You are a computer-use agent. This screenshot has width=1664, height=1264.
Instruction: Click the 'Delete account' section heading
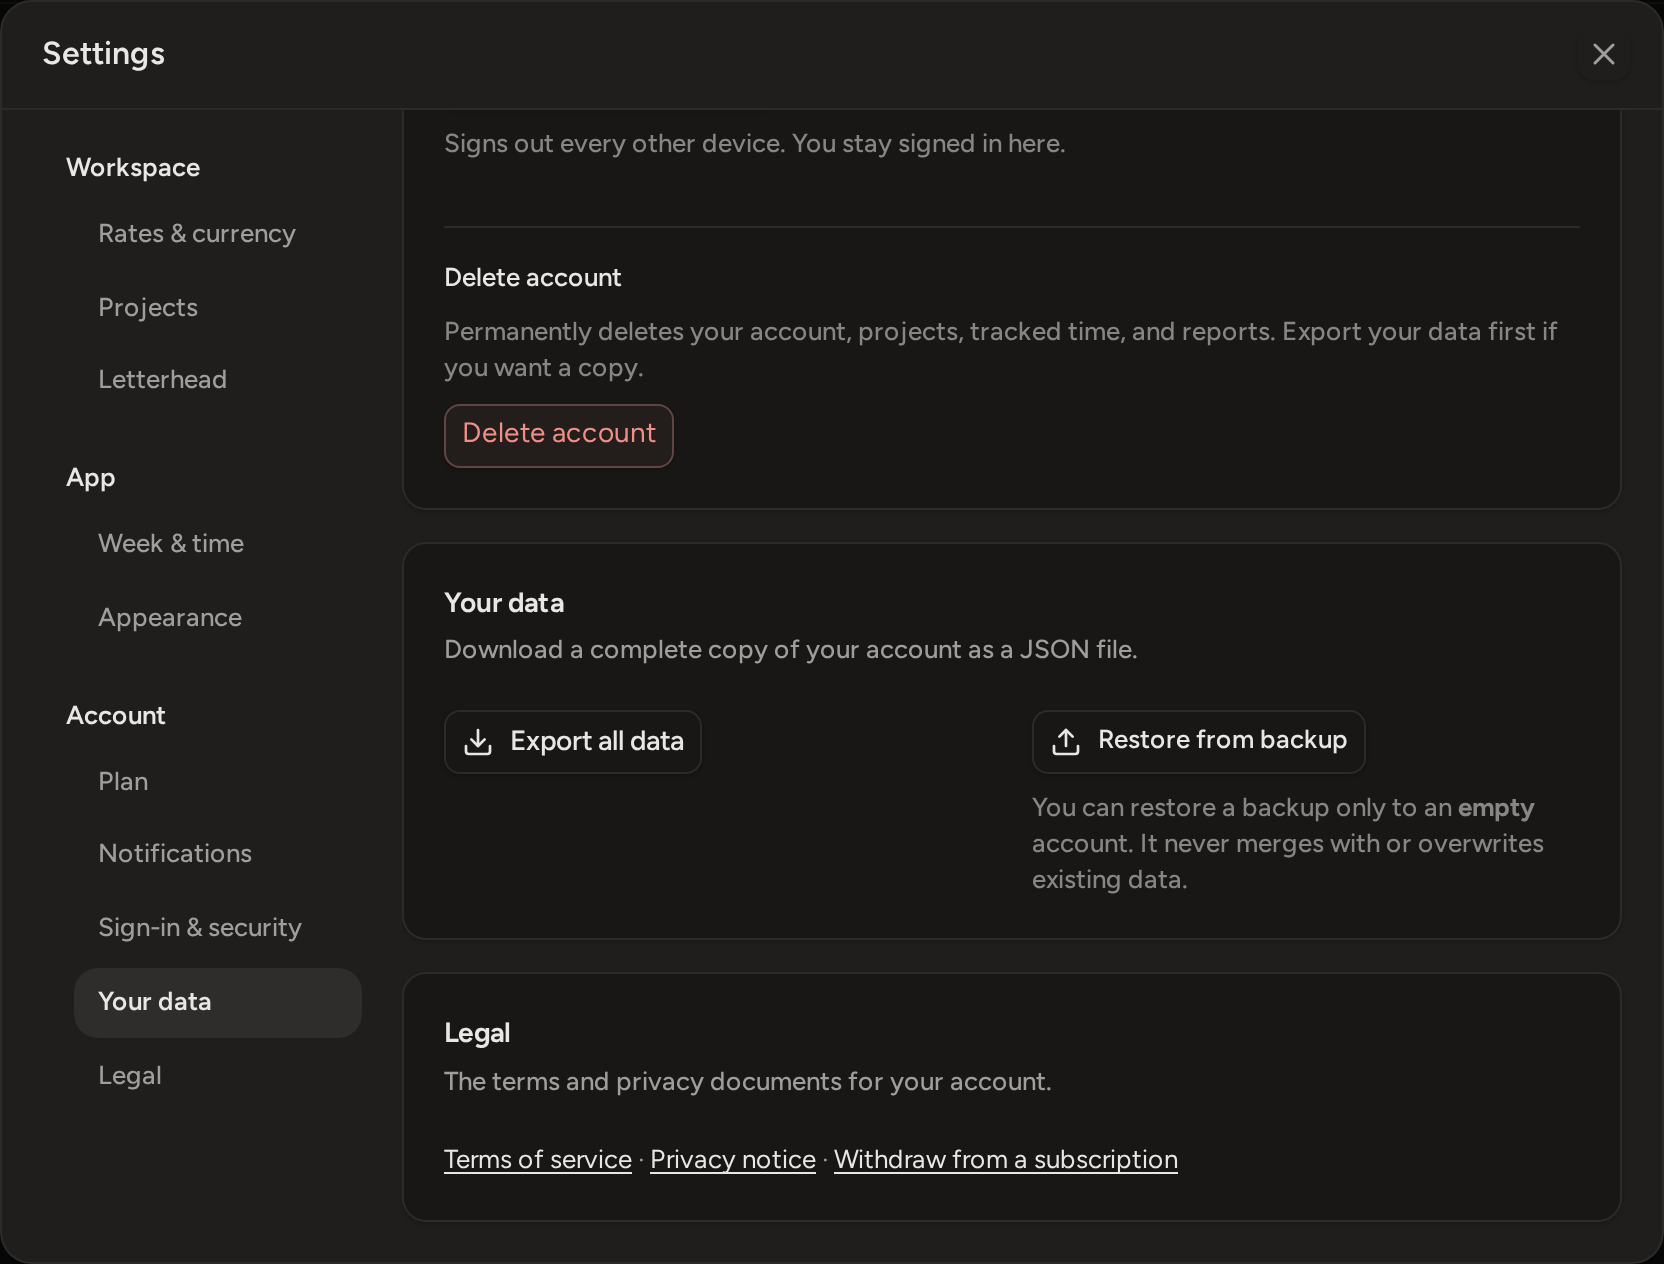coord(533,278)
